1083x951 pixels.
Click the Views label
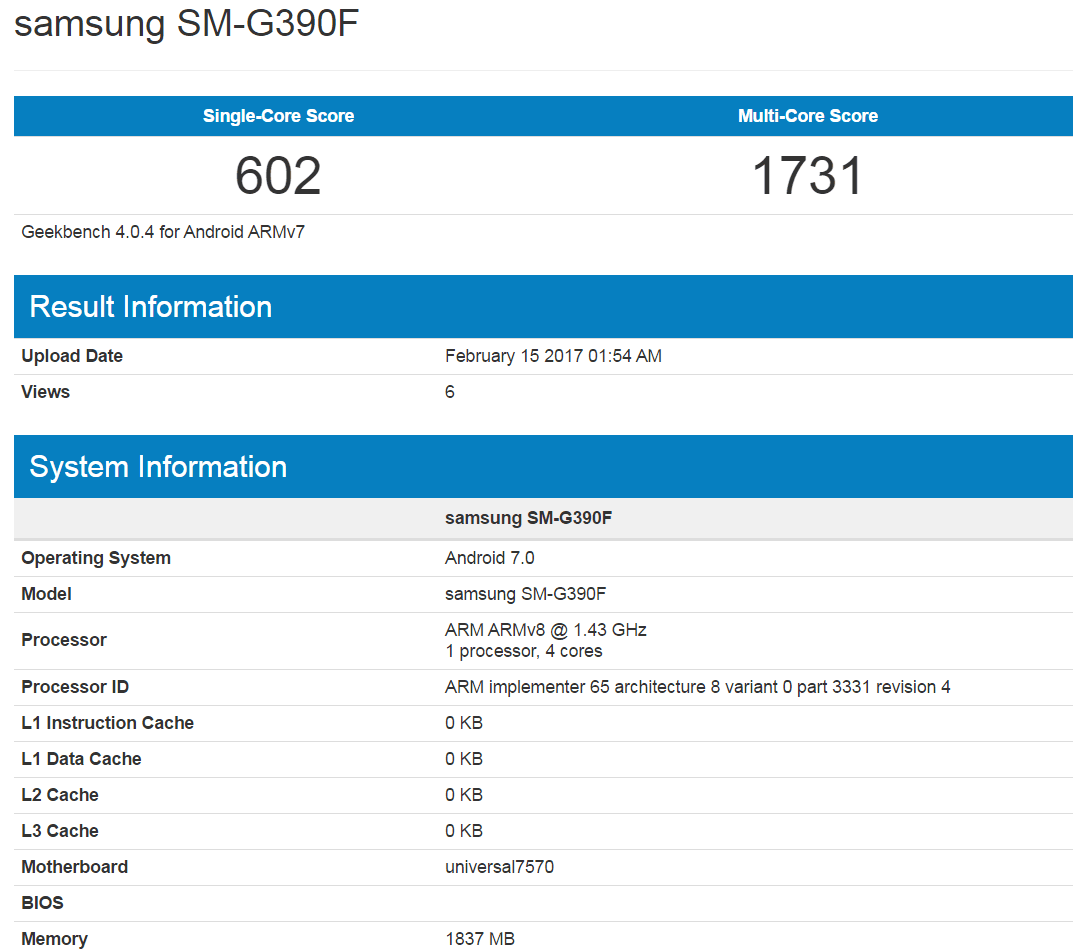point(46,392)
